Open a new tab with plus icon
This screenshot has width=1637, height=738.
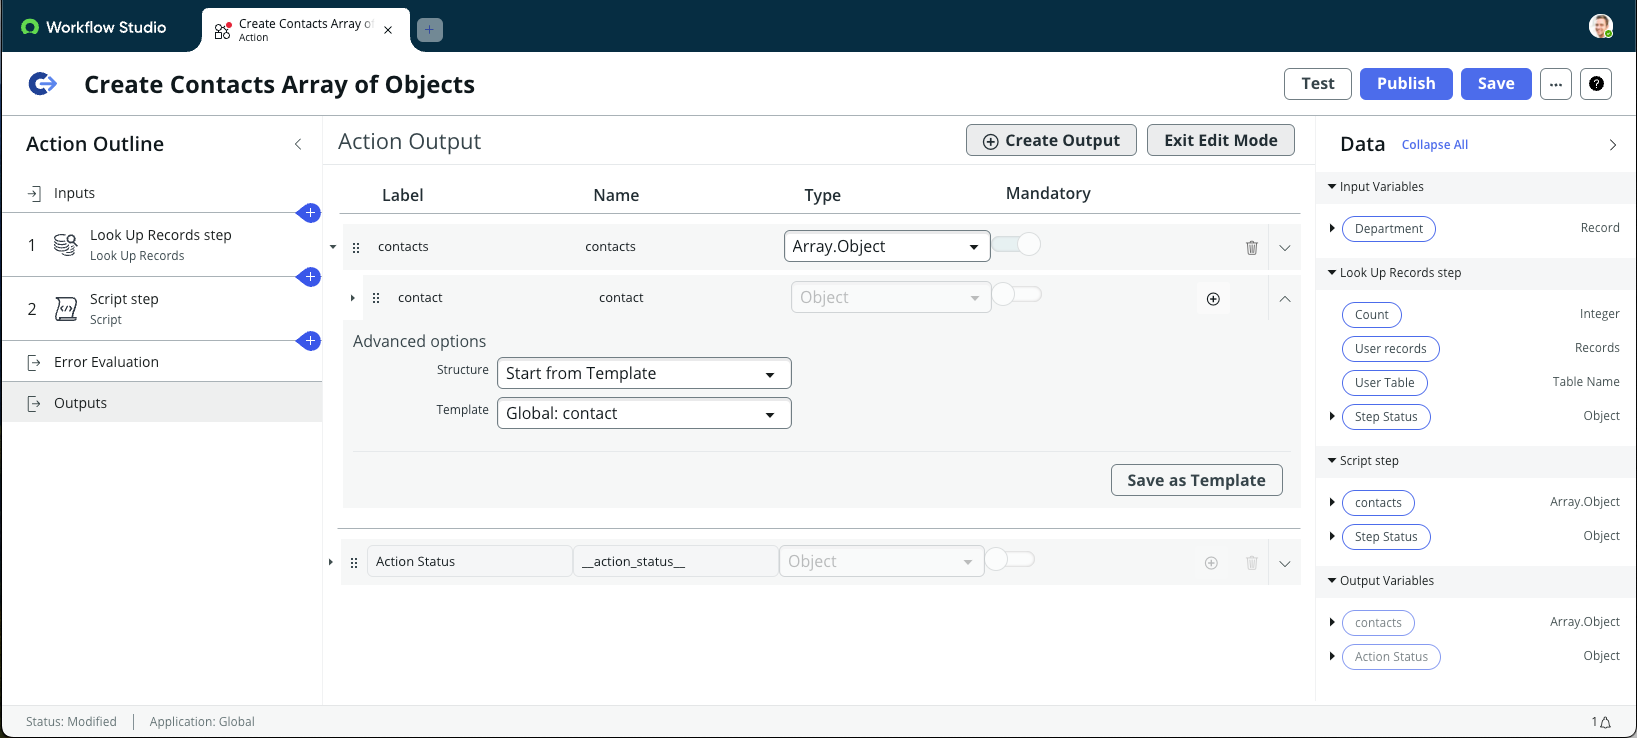click(x=430, y=30)
